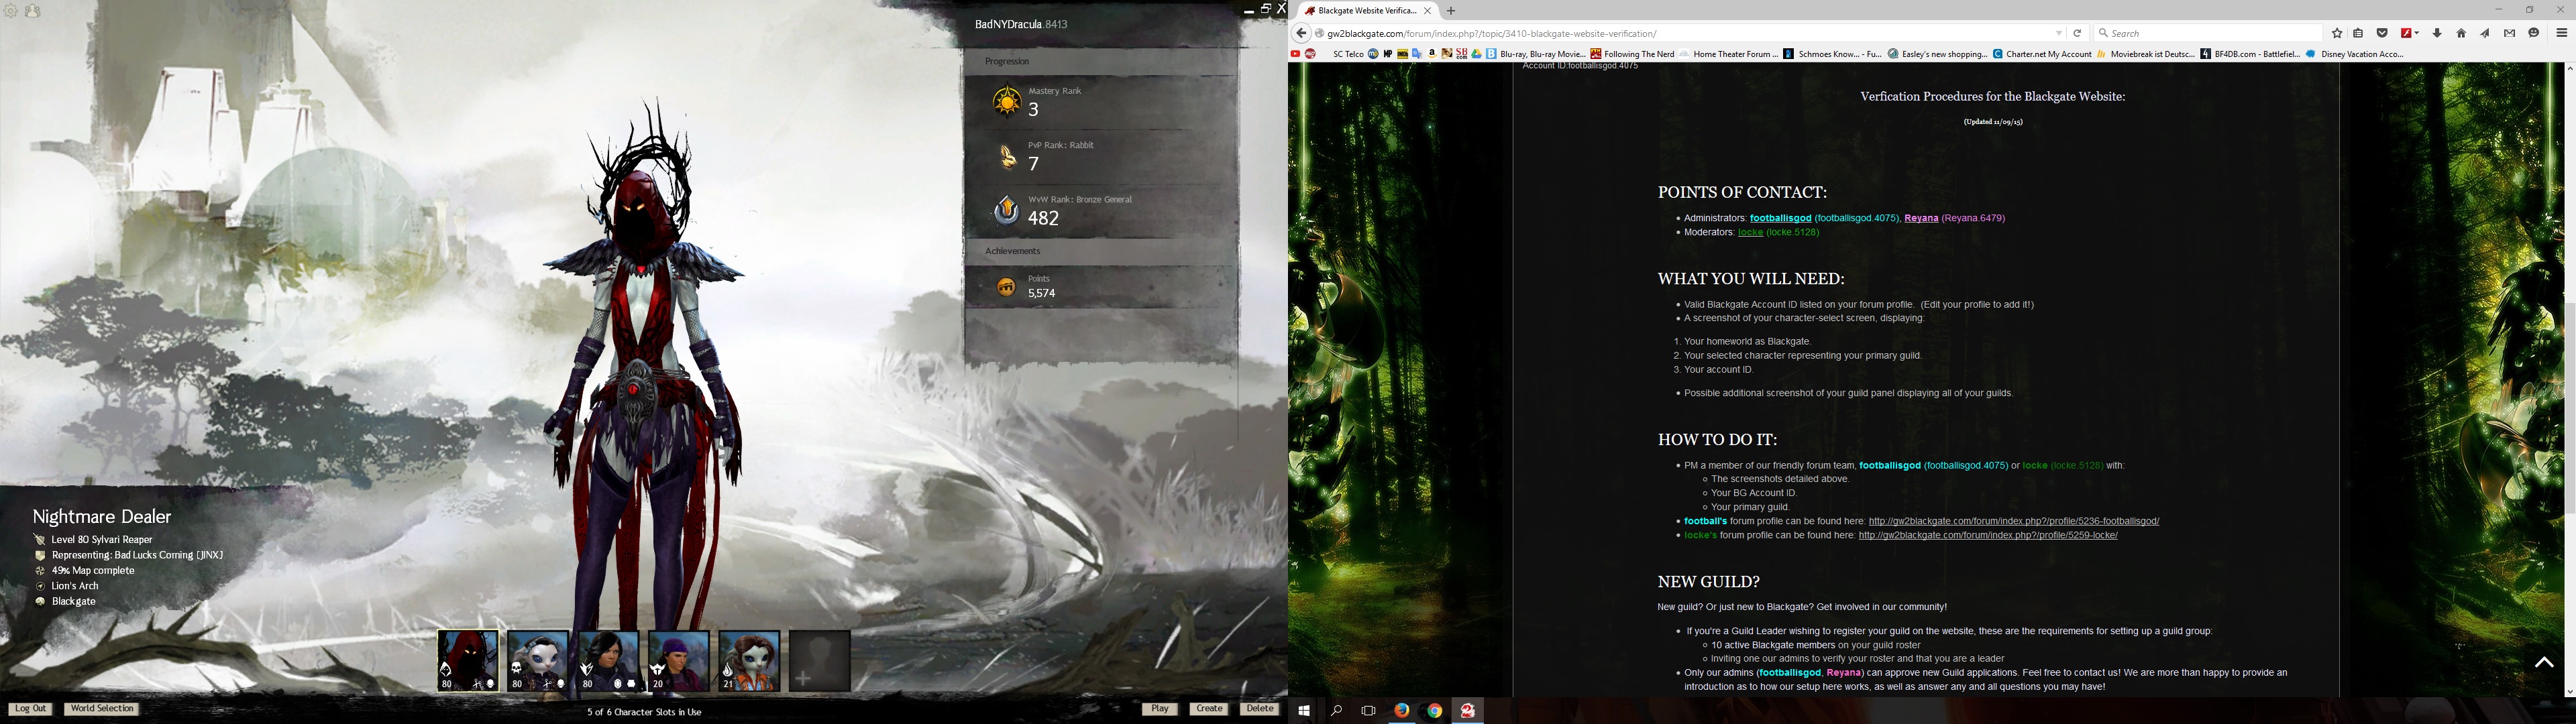Open the SC Telco bookmark
Viewport: 2576px width, 724px height.
pos(1348,54)
